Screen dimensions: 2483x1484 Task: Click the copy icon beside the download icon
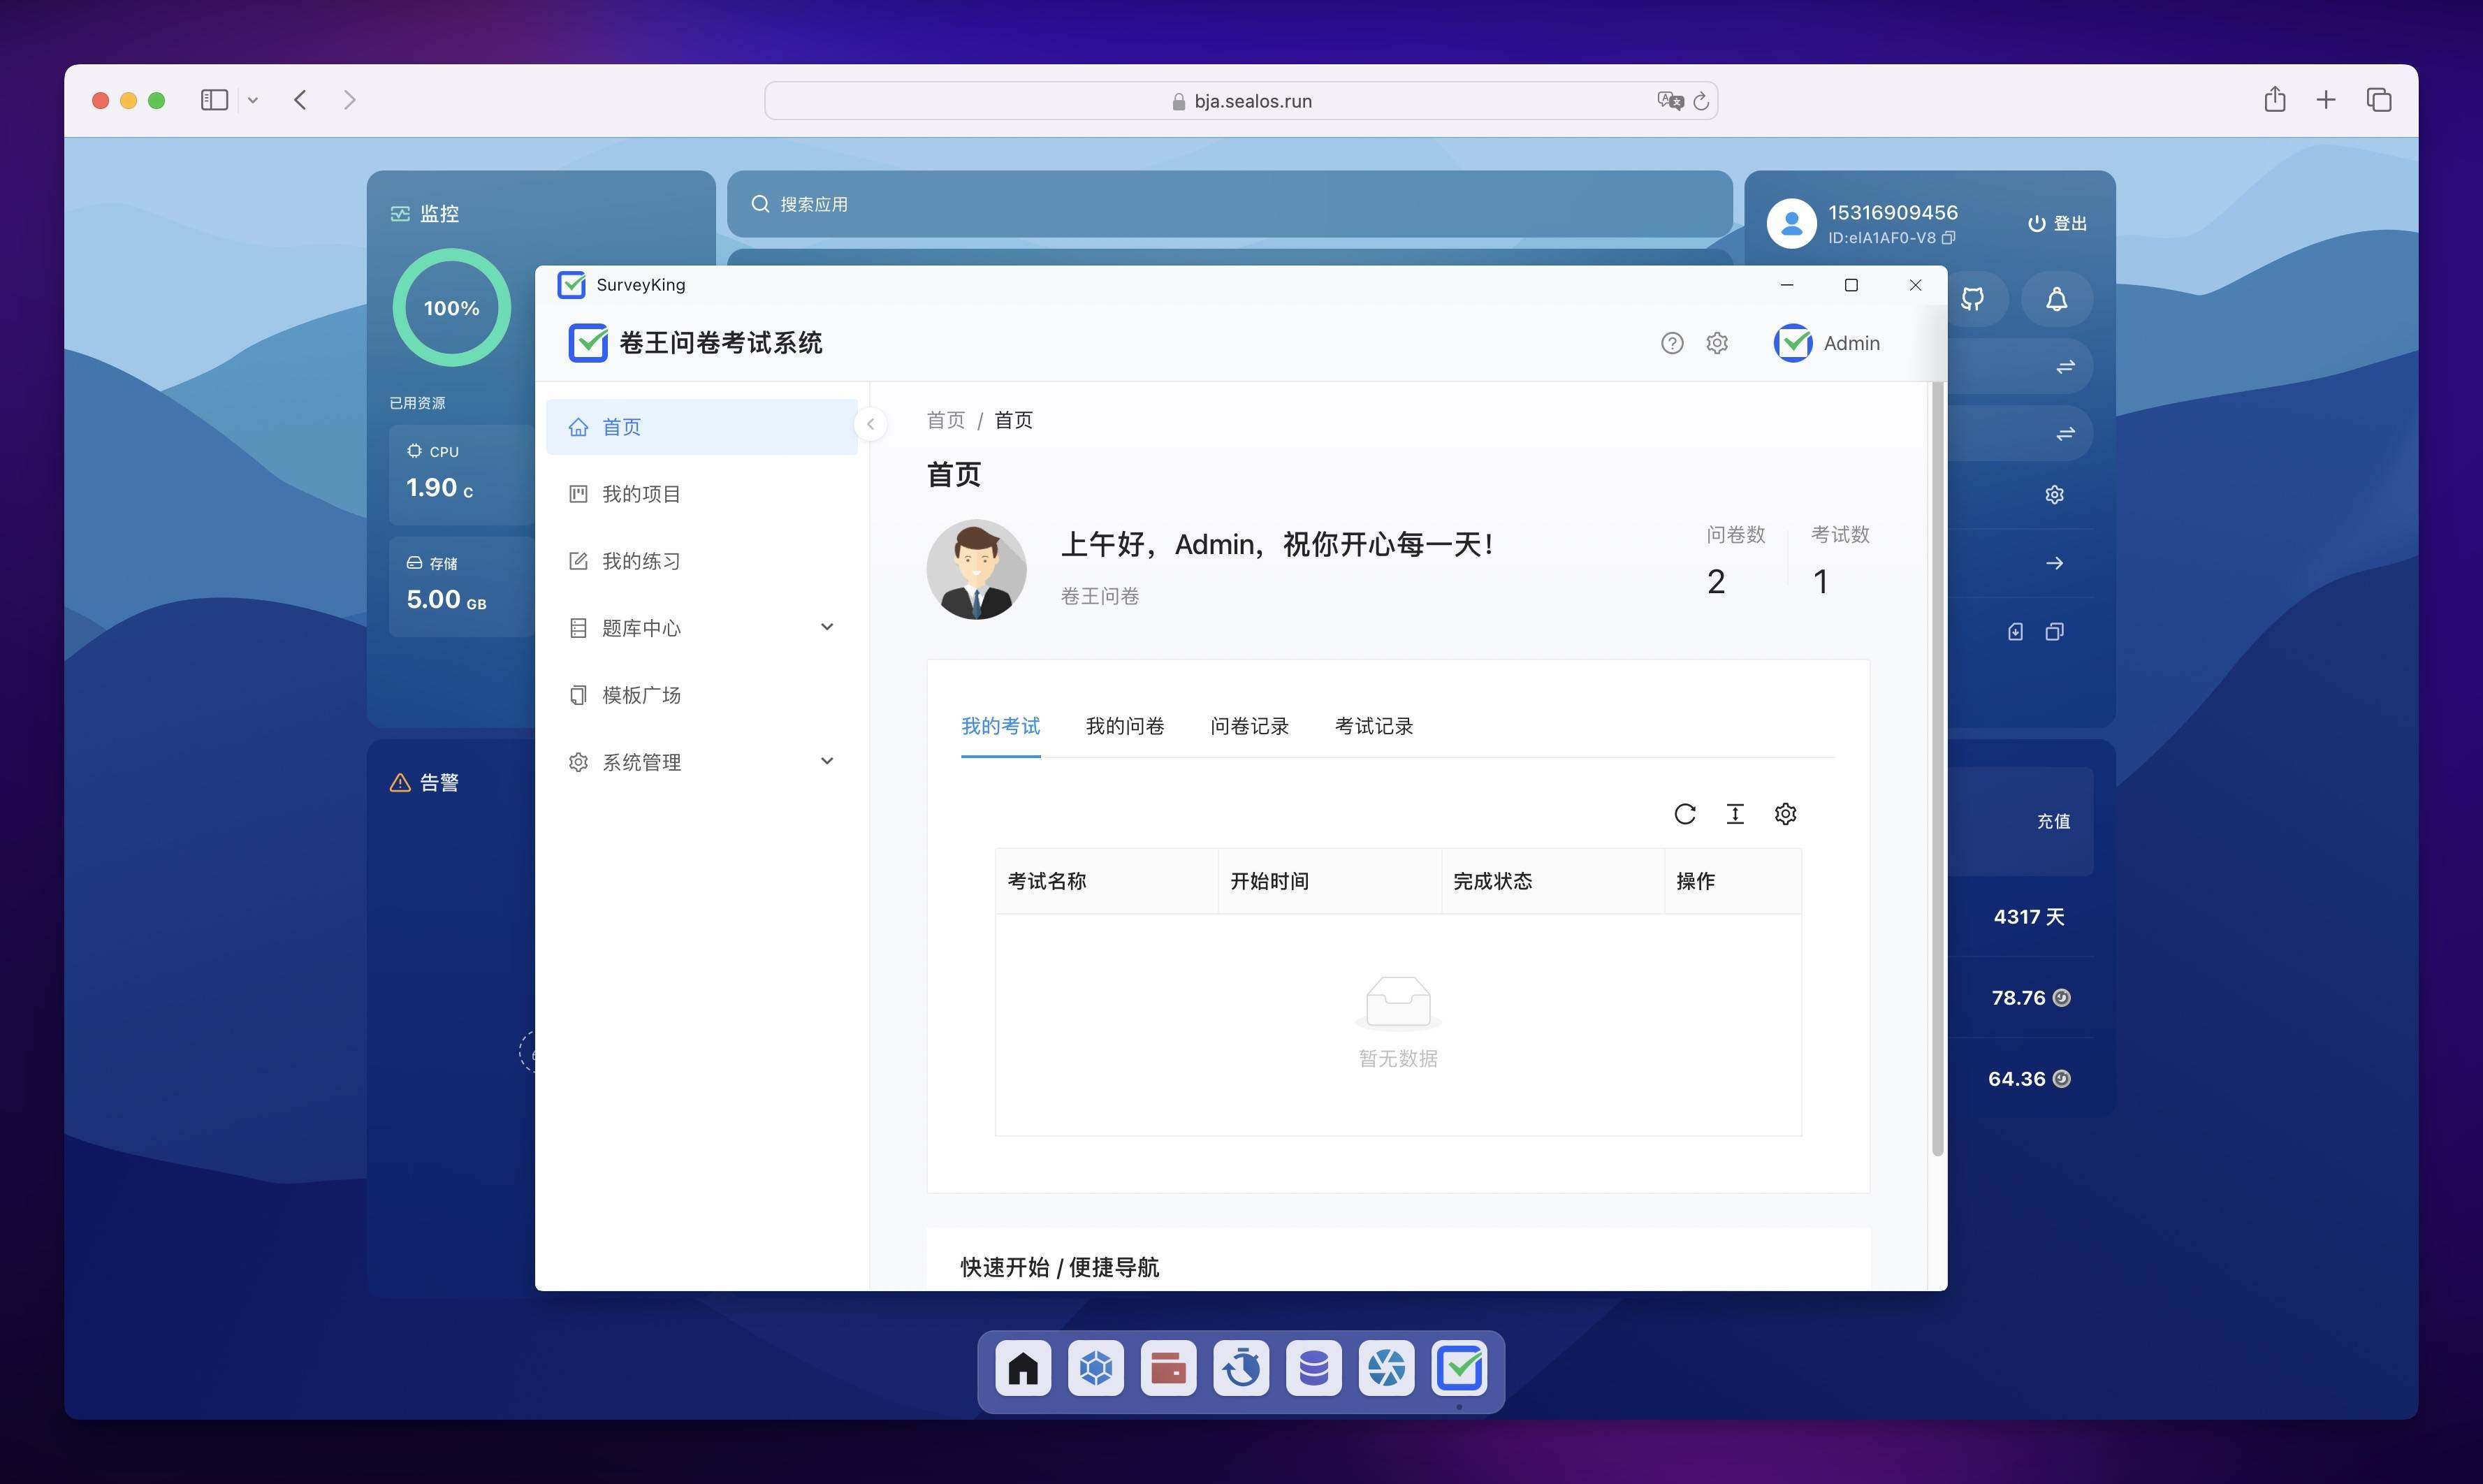(2054, 632)
